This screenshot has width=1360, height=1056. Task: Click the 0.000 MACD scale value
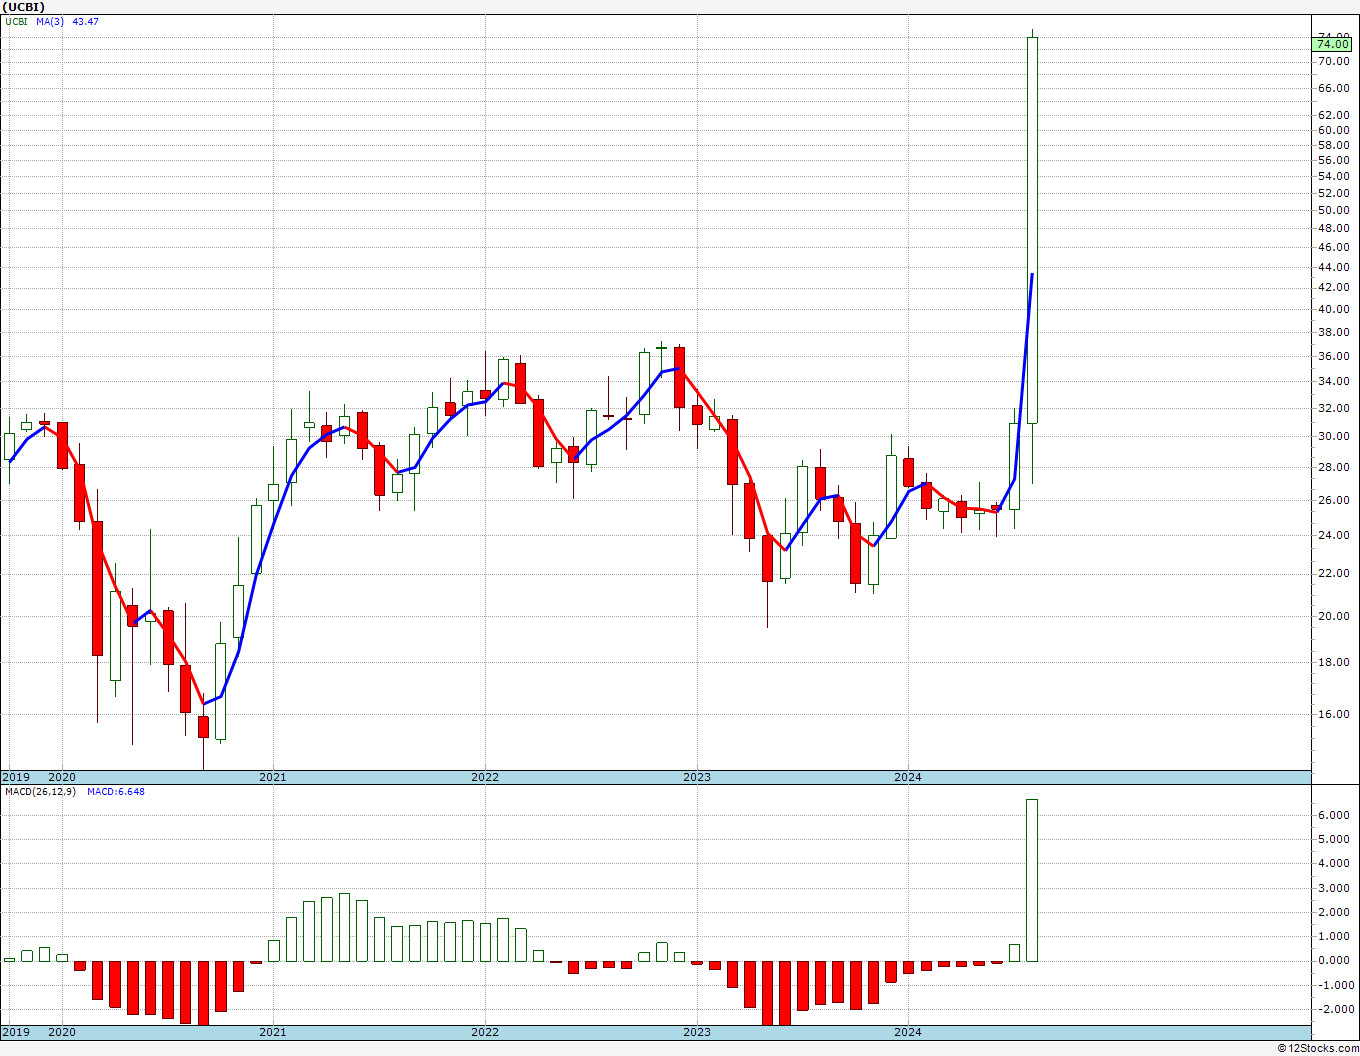pyautogui.click(x=1334, y=961)
